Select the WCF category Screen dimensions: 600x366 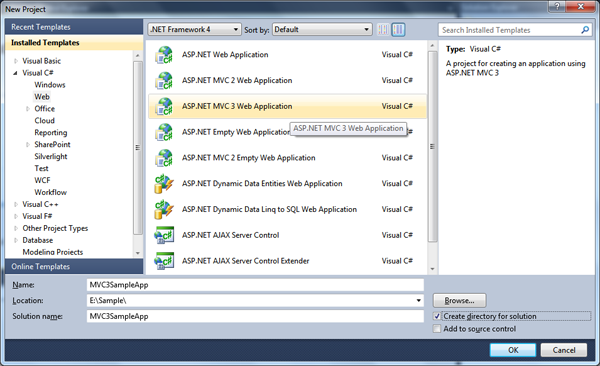[x=42, y=180]
